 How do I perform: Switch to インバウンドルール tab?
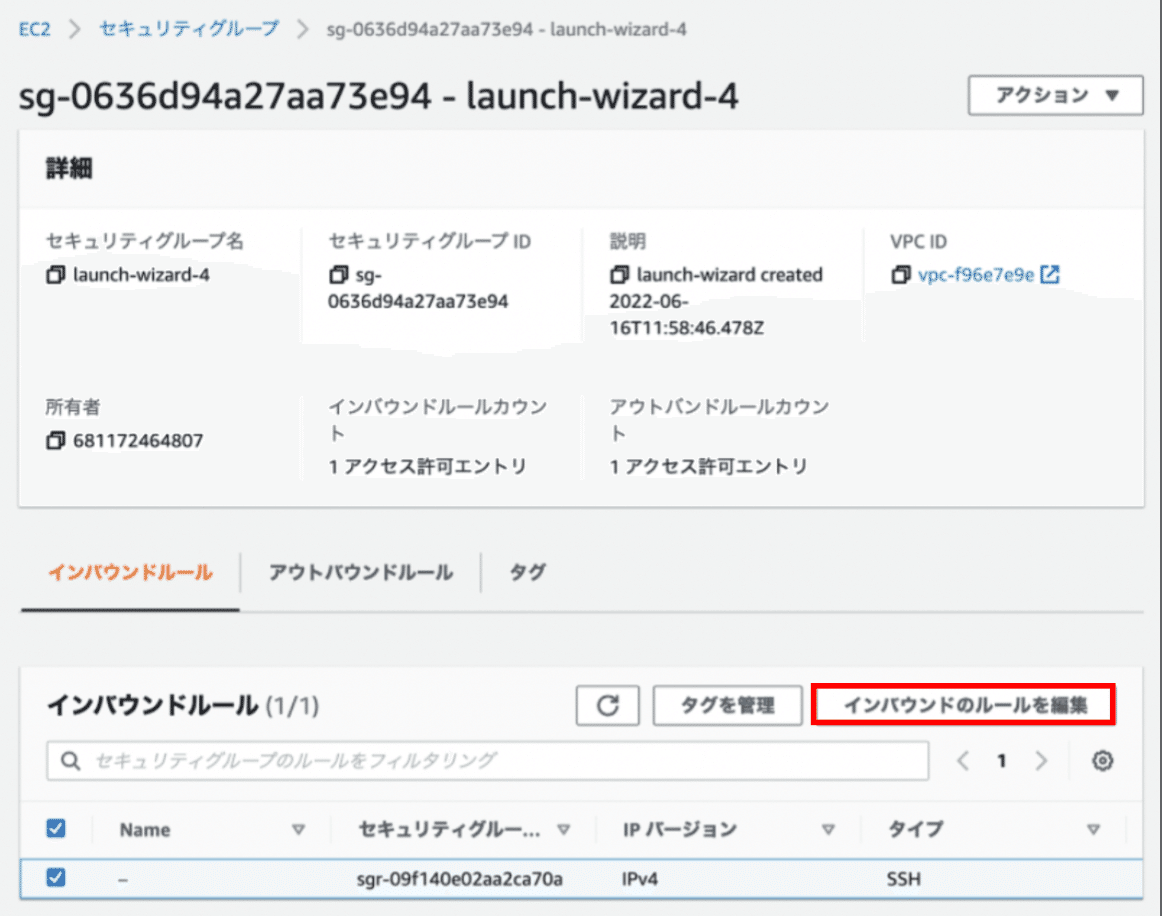pyautogui.click(x=130, y=572)
